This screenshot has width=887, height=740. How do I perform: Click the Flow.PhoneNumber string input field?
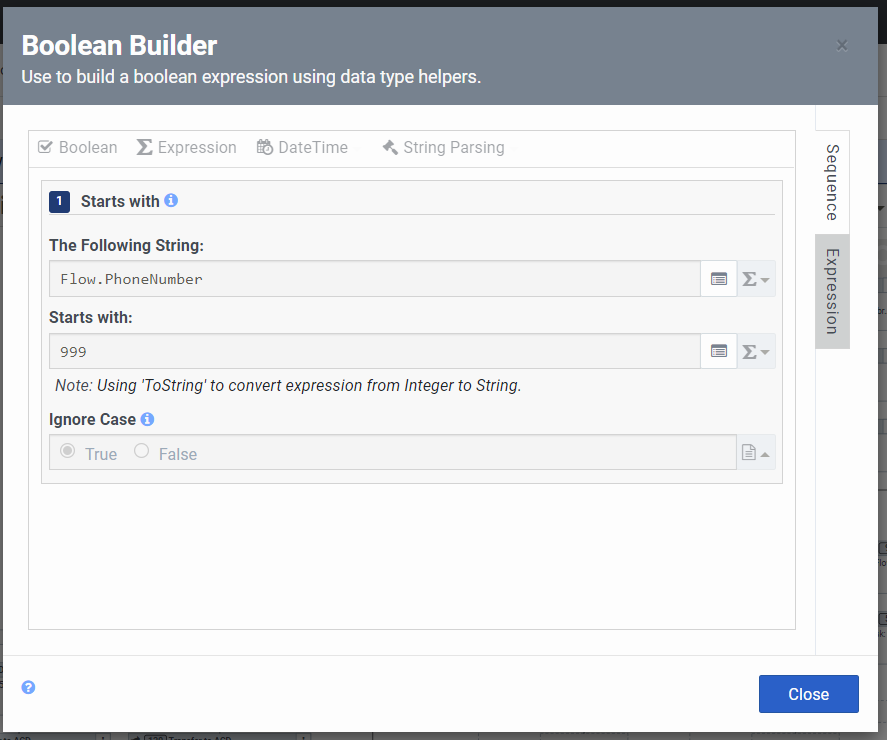(374, 279)
